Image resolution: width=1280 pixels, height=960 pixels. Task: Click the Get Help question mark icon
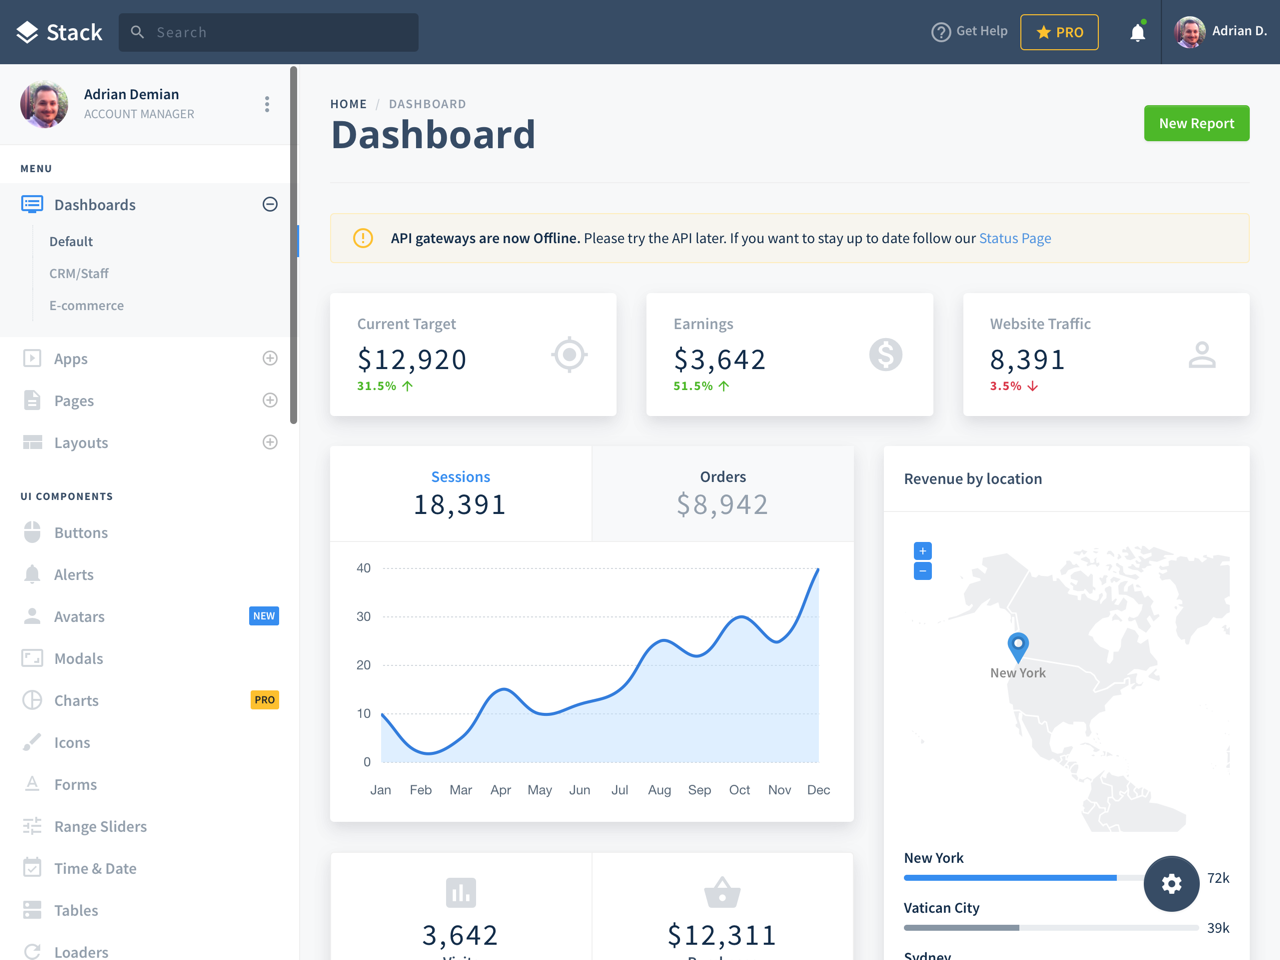coord(940,32)
